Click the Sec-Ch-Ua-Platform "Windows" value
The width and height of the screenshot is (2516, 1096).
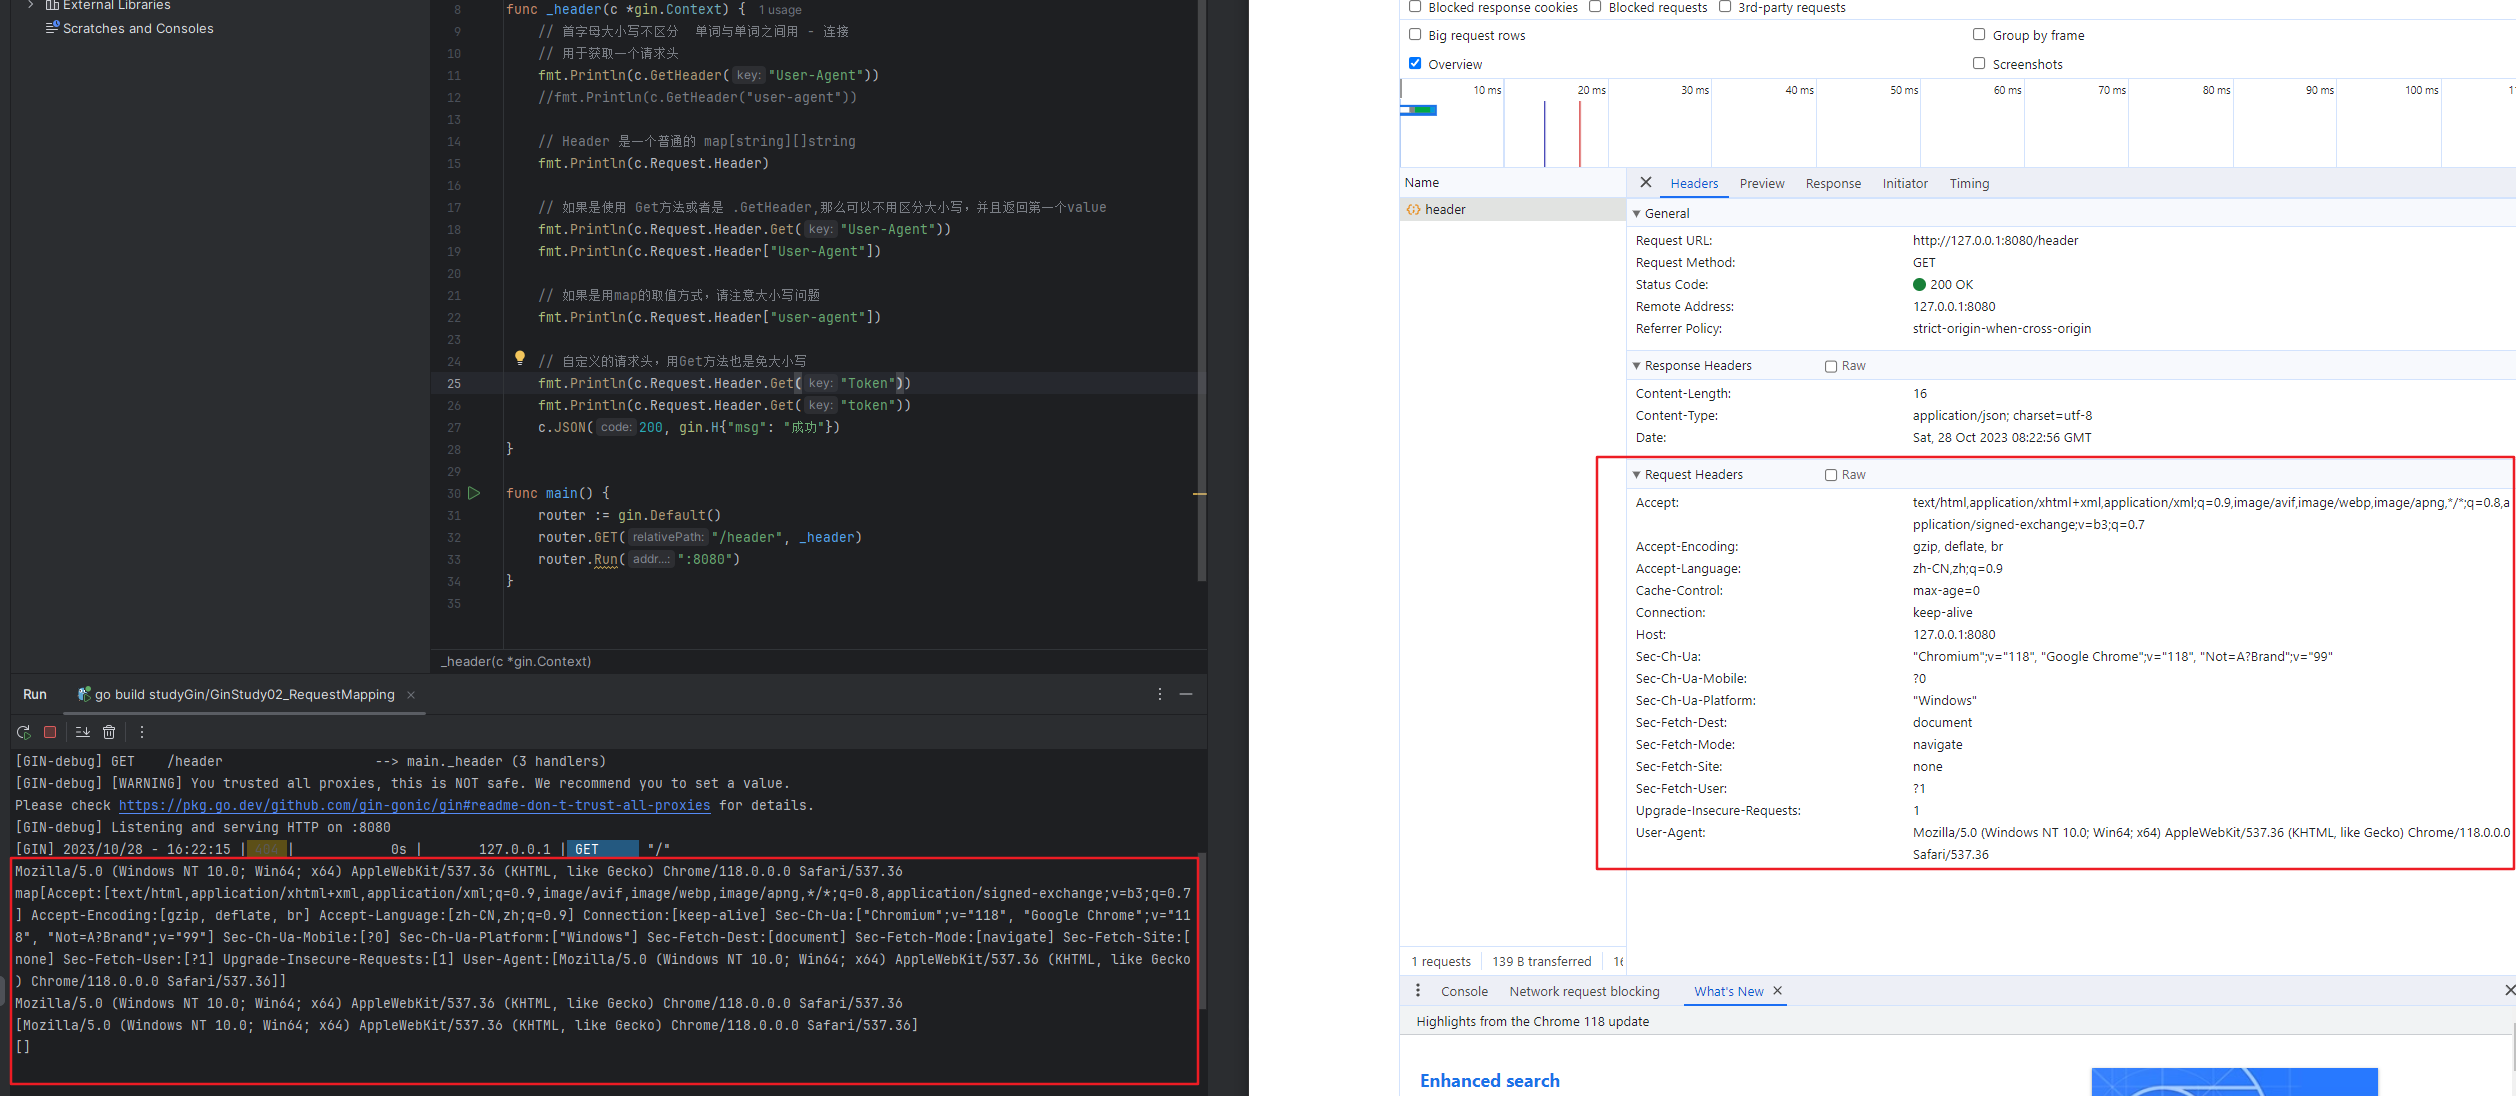[1944, 701]
